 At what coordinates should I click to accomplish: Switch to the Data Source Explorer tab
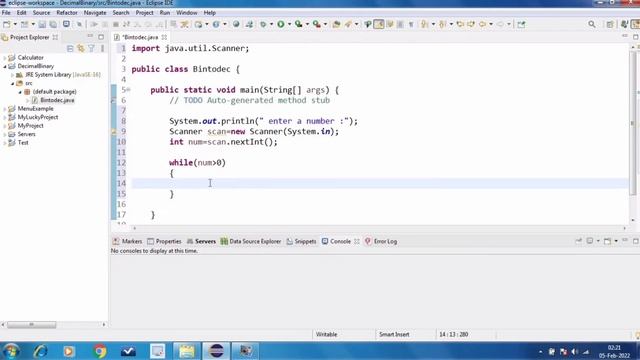point(251,241)
